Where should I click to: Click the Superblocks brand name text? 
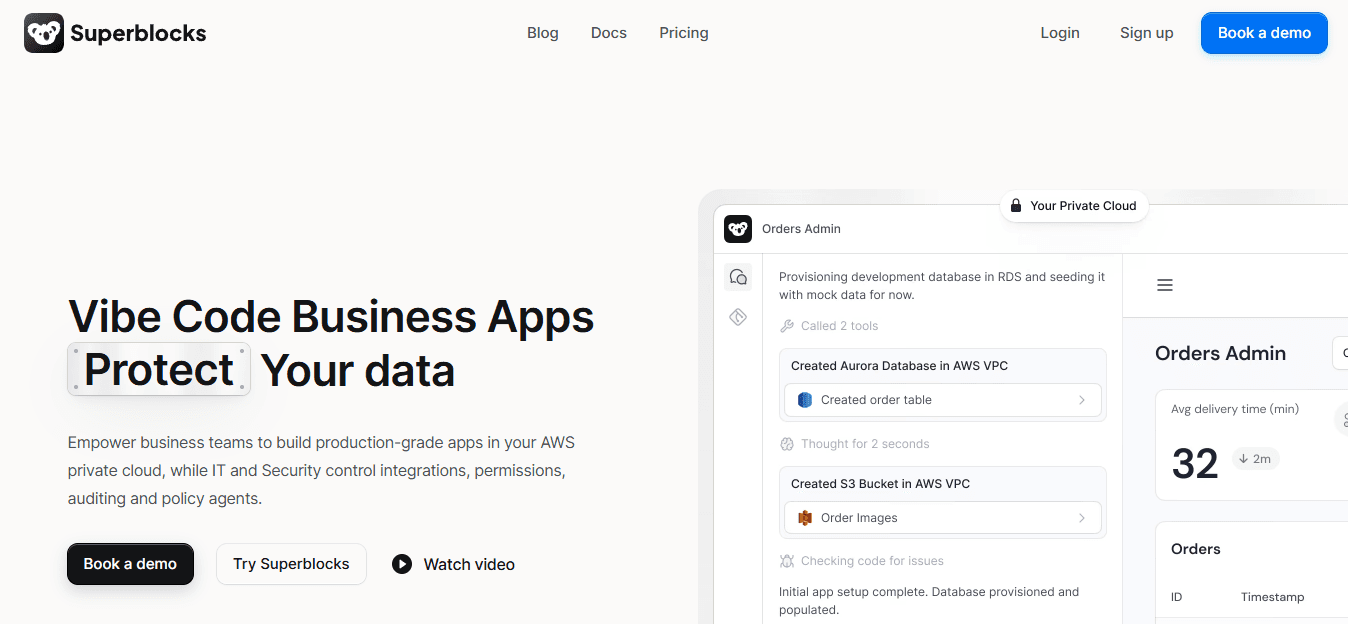138,33
